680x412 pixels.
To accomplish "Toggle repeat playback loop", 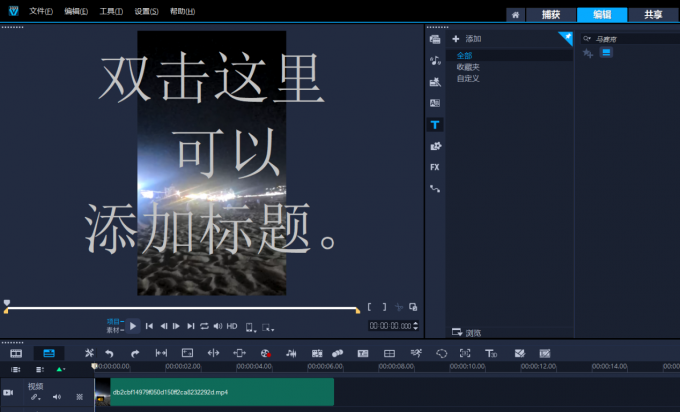I will [x=204, y=326].
